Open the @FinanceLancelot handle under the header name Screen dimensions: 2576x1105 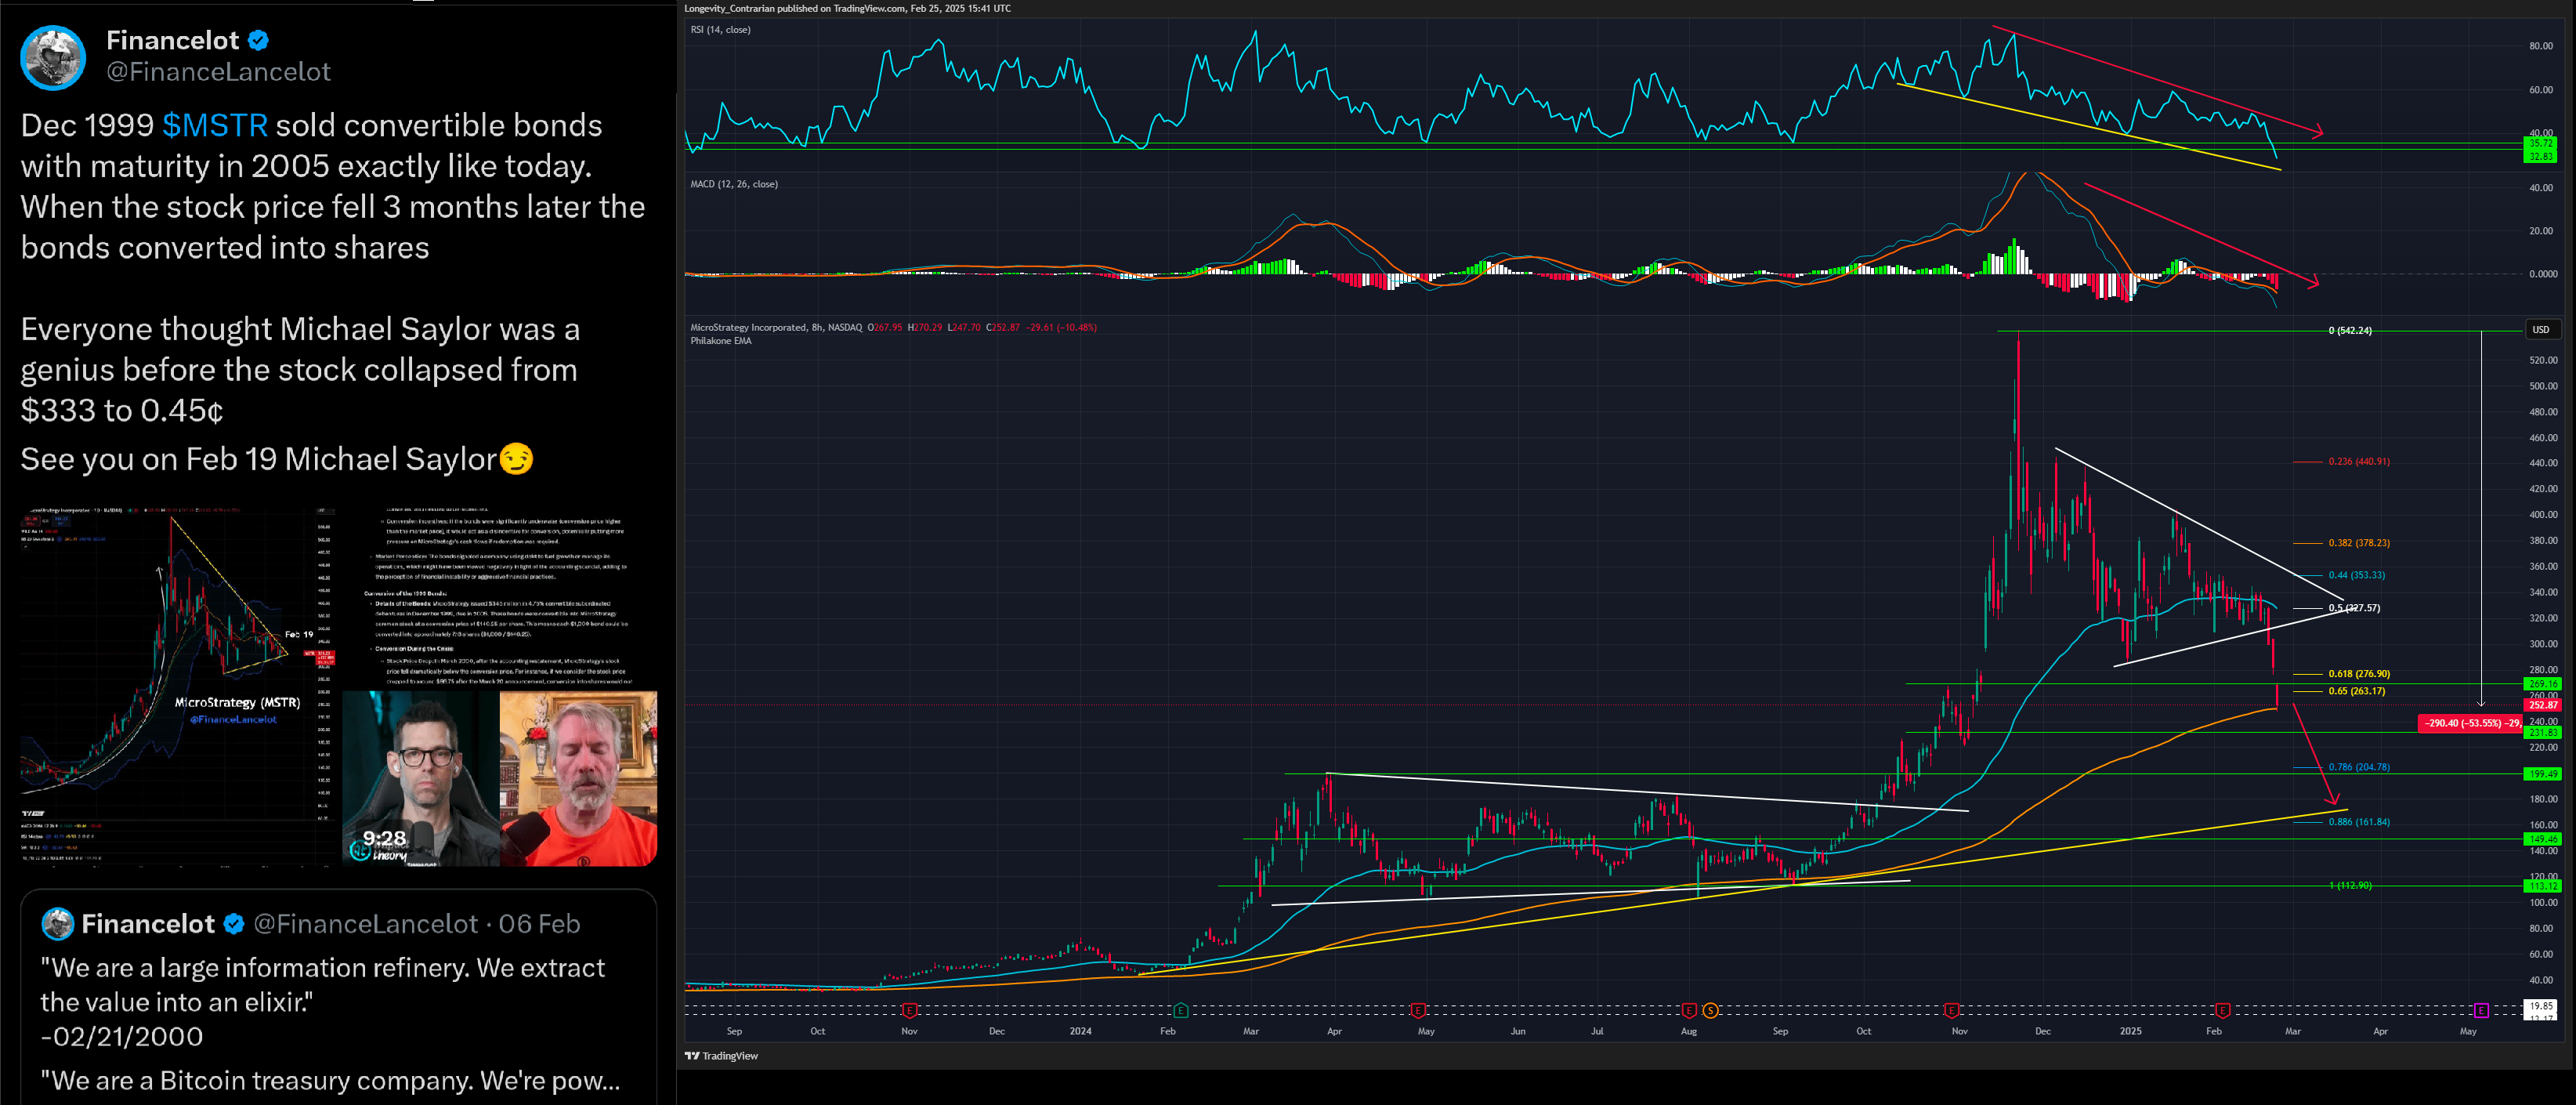(x=218, y=72)
